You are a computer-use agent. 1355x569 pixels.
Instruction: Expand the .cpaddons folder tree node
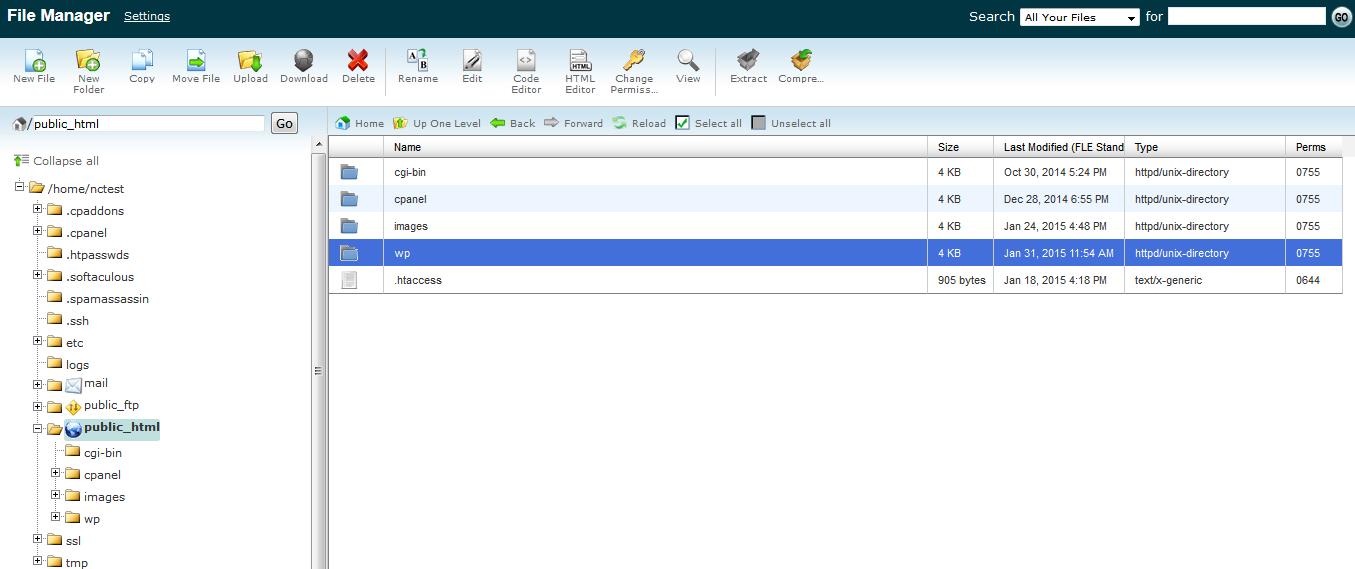[38, 210]
